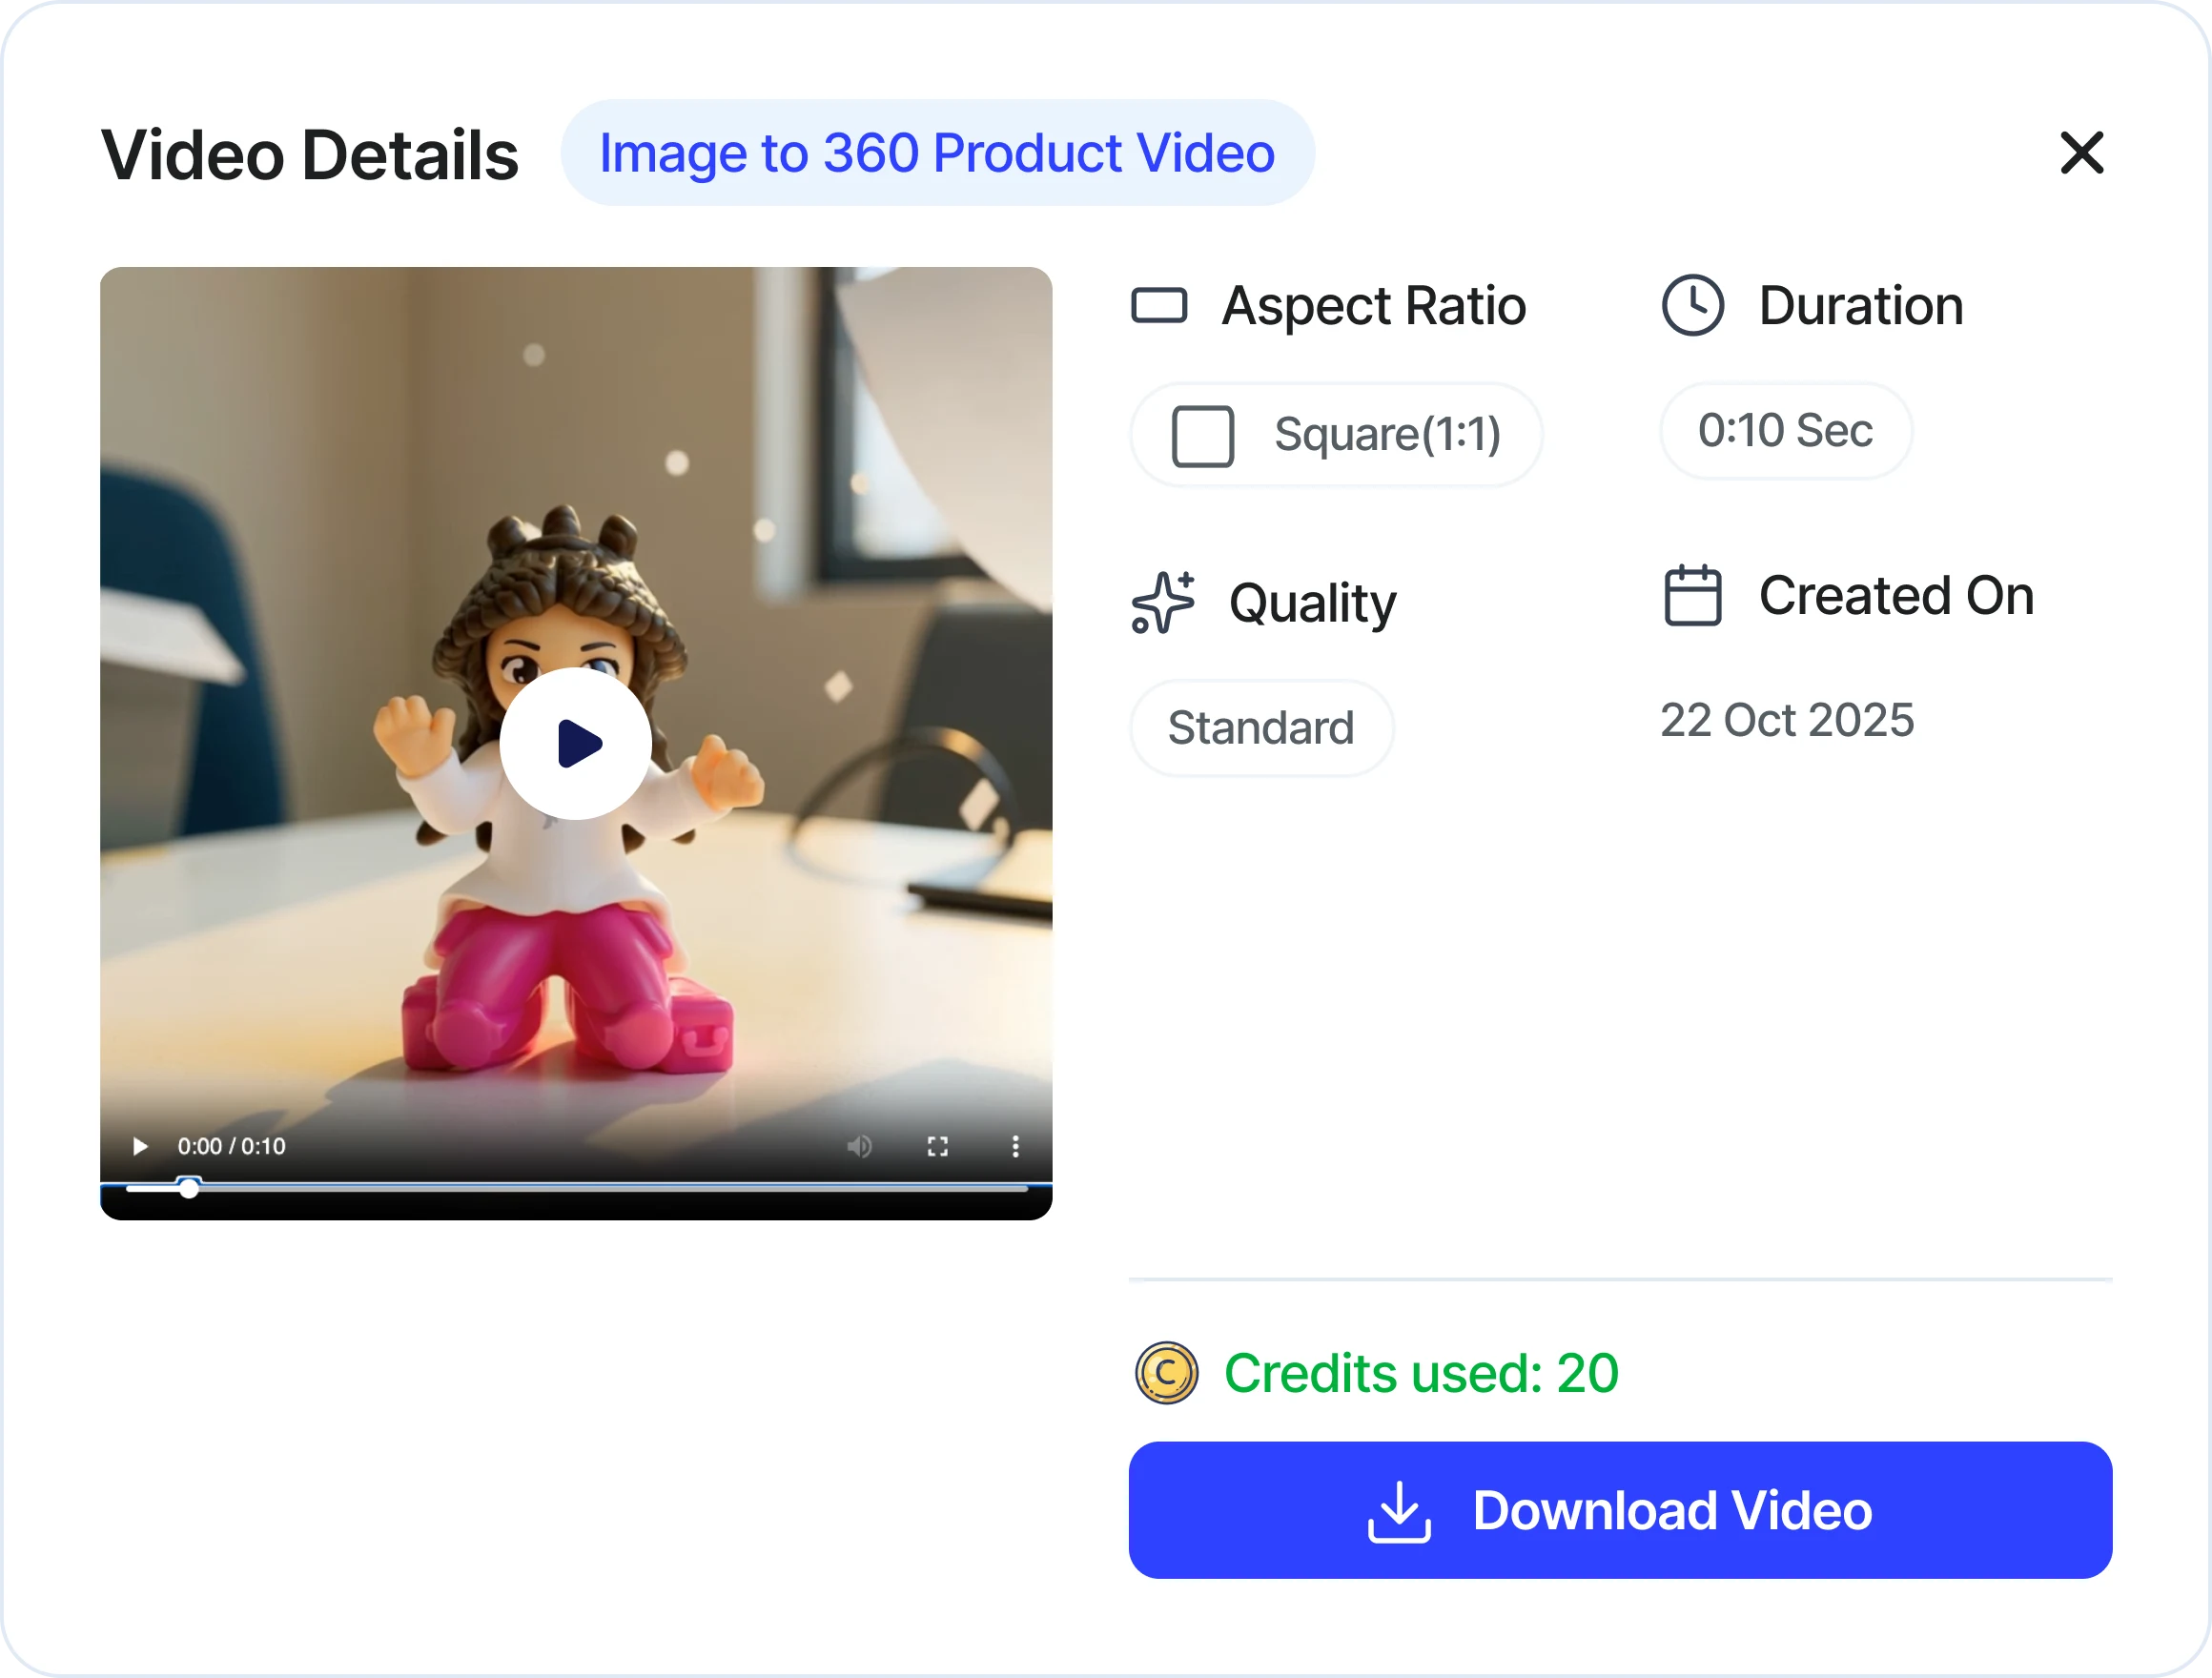Click the Download Video button
Screen dimensions: 2212x1678
(1619, 1510)
